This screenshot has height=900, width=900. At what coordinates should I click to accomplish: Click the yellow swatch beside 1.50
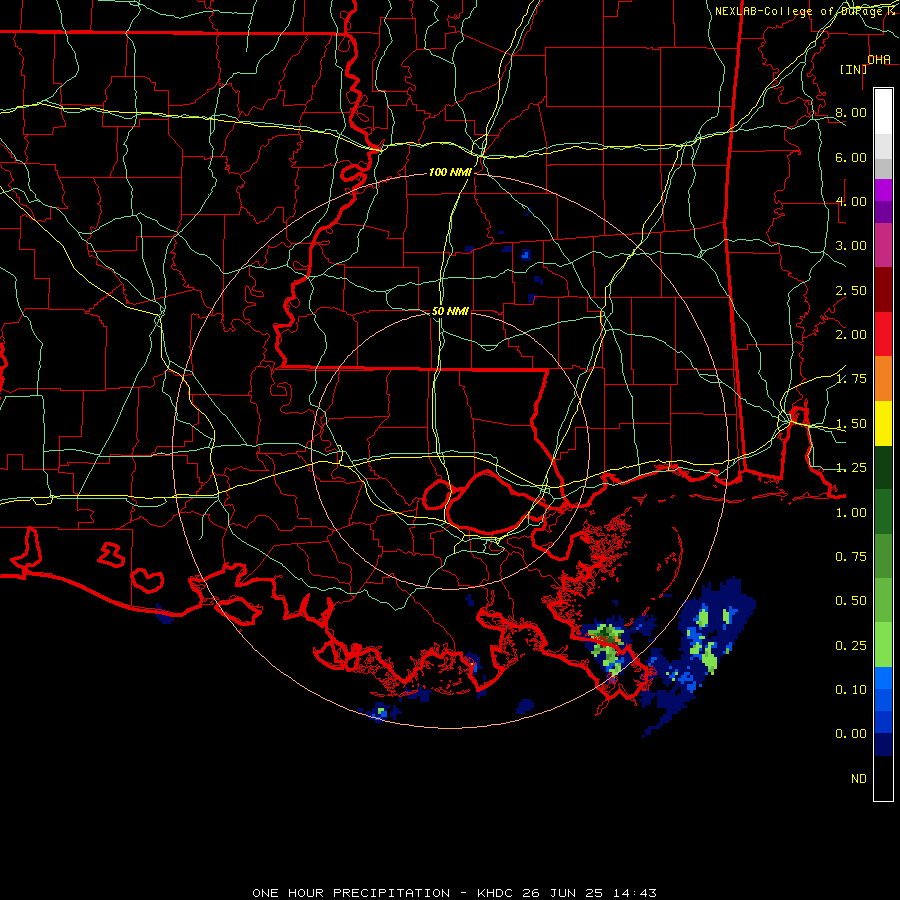click(883, 423)
